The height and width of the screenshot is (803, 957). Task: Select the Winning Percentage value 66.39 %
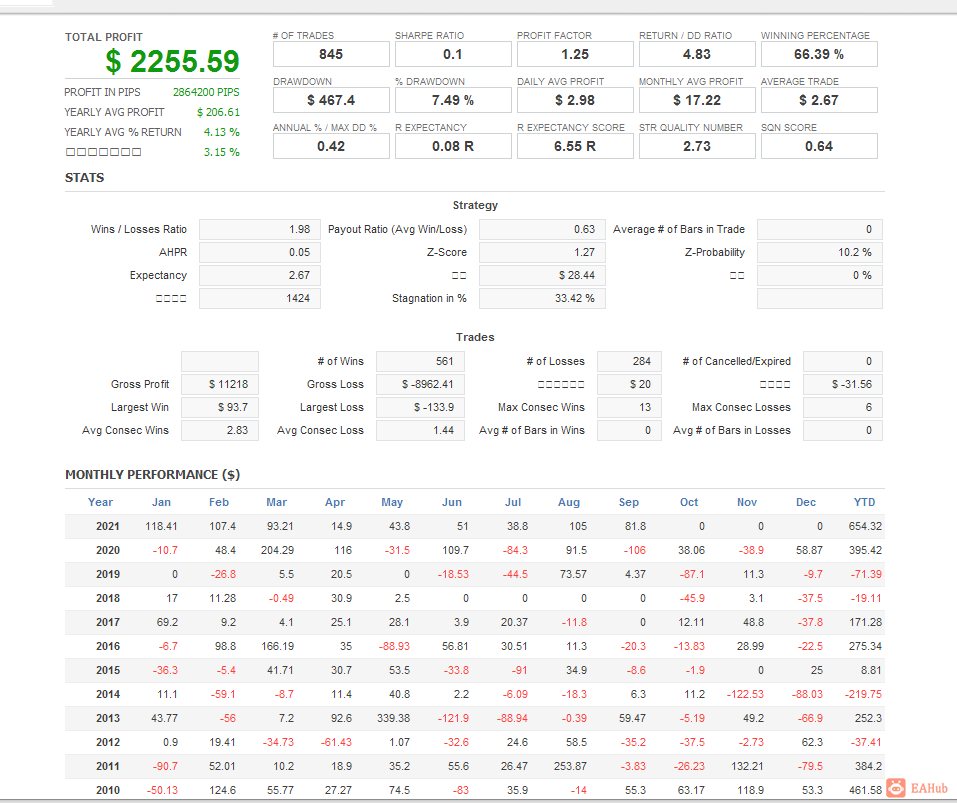pyautogui.click(x=819, y=54)
